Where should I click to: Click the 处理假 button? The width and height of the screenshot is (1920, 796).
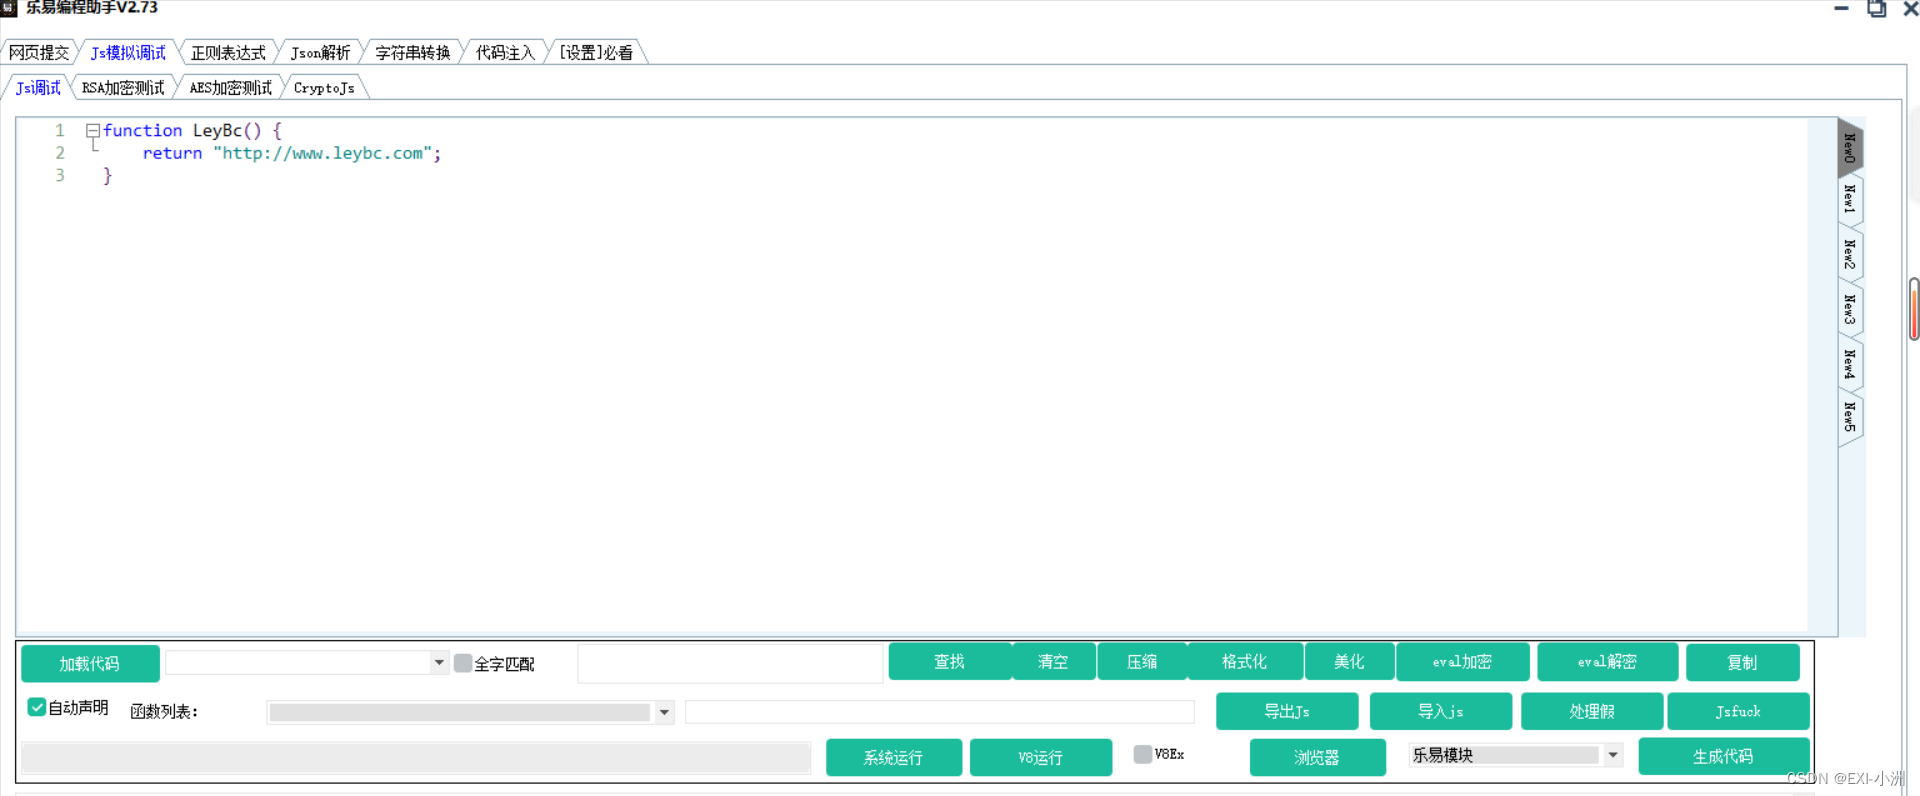[x=1592, y=711]
